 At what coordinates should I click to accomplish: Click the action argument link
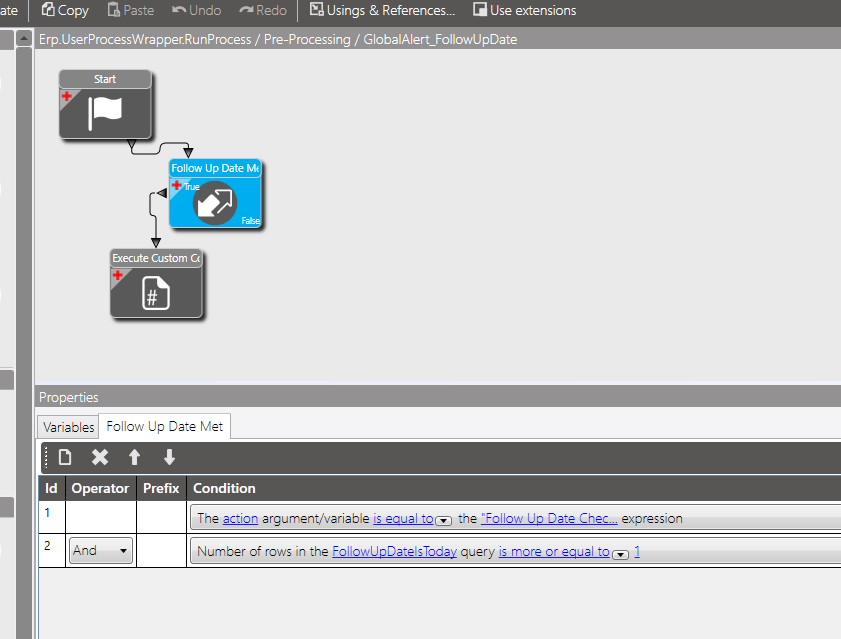coord(240,518)
